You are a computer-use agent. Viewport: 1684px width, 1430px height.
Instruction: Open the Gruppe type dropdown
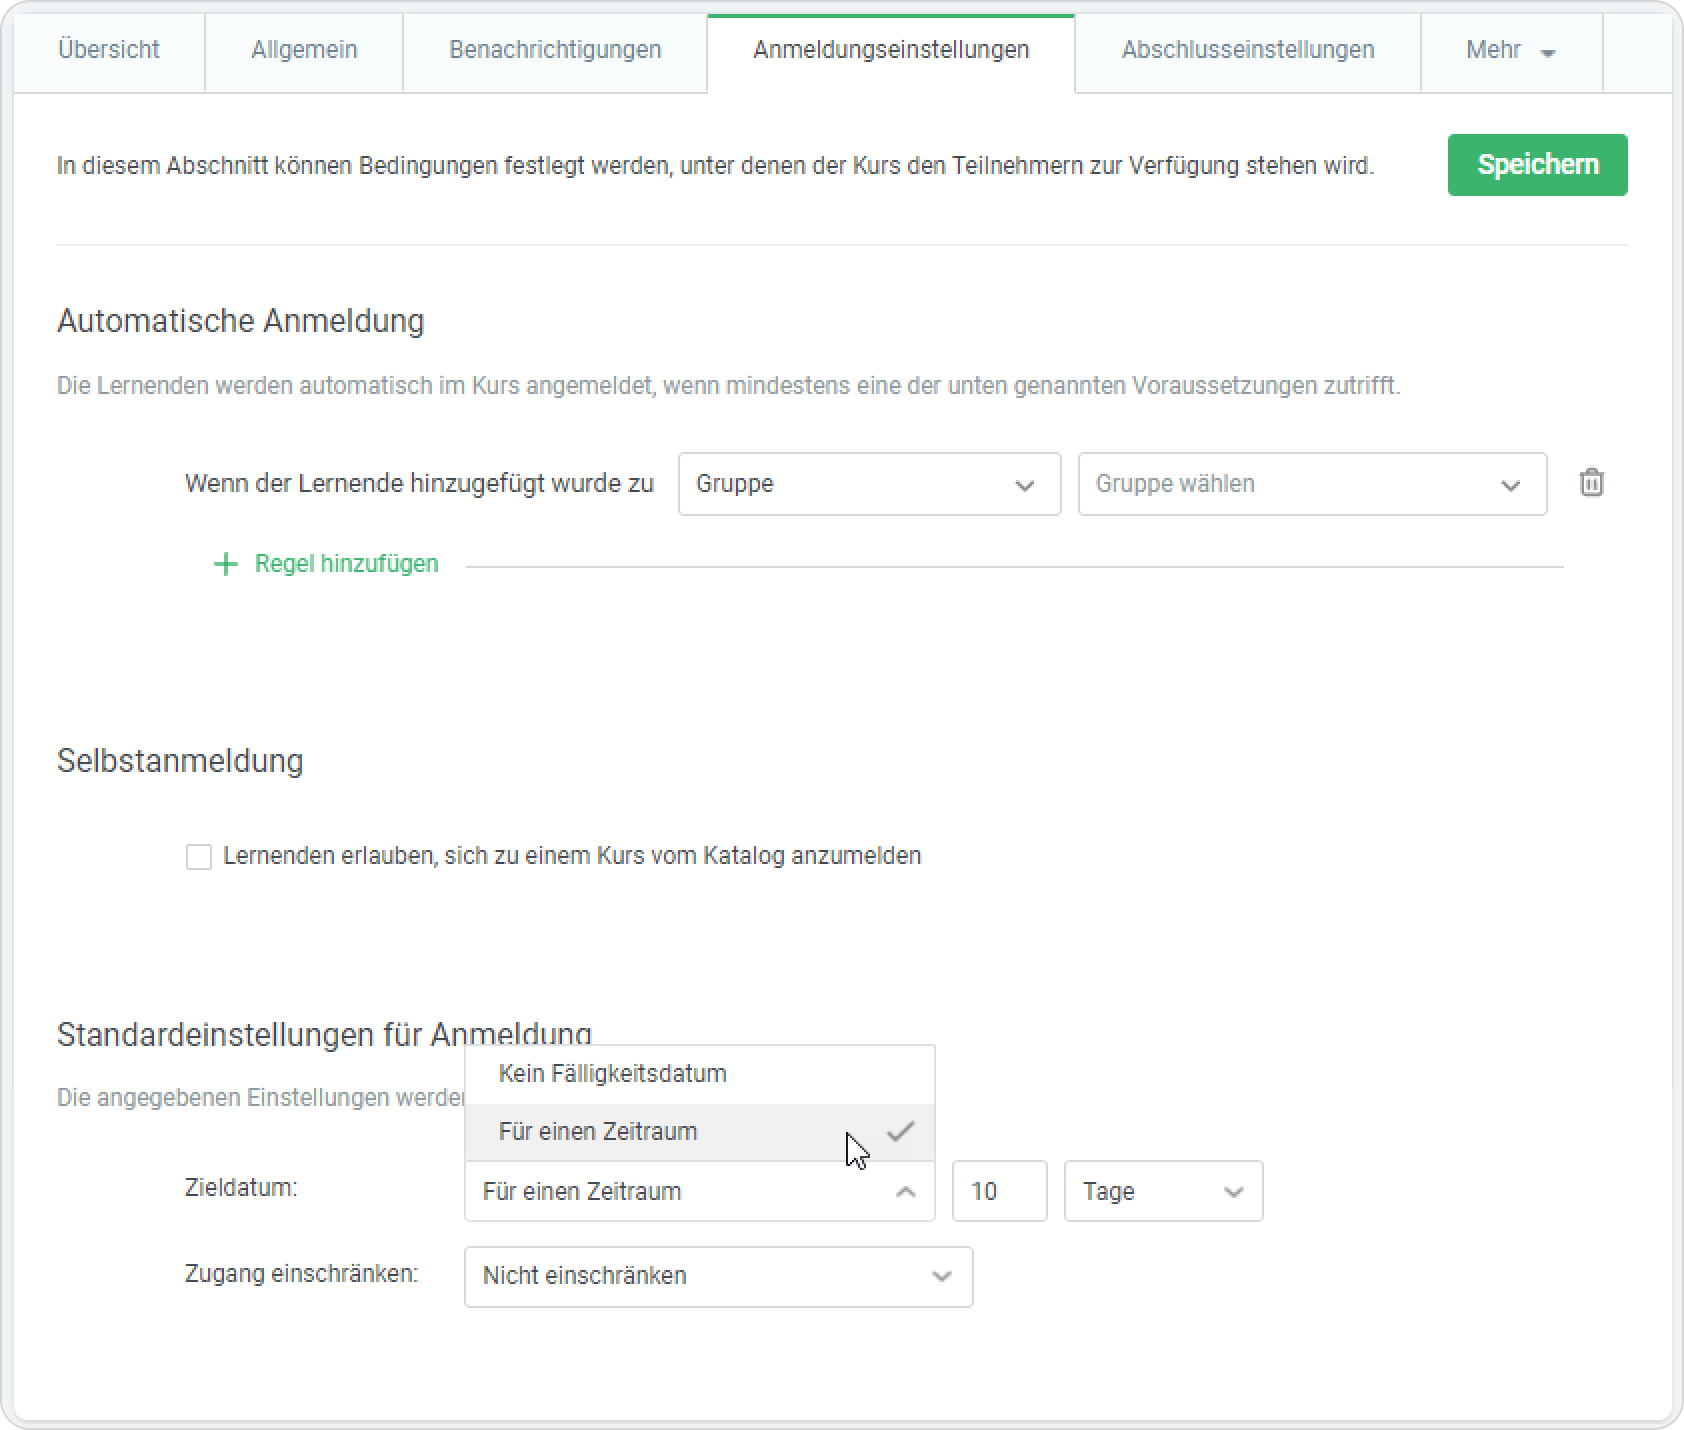coord(868,484)
